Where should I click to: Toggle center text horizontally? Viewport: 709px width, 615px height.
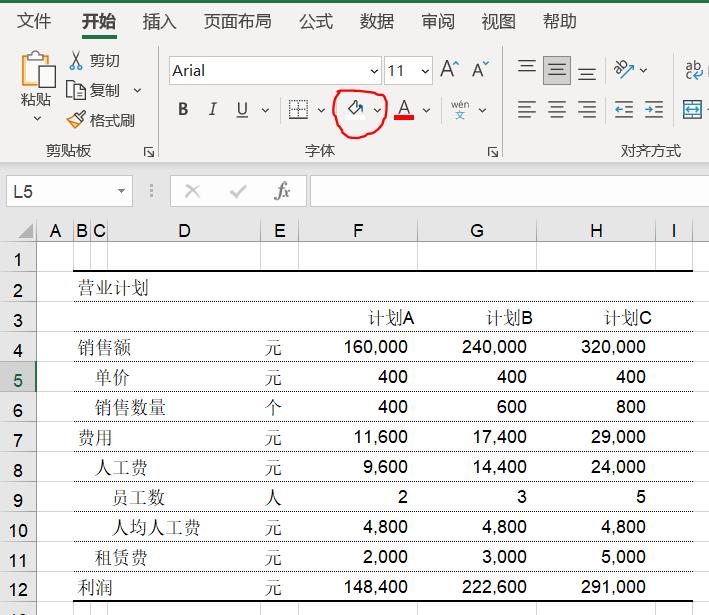[557, 109]
